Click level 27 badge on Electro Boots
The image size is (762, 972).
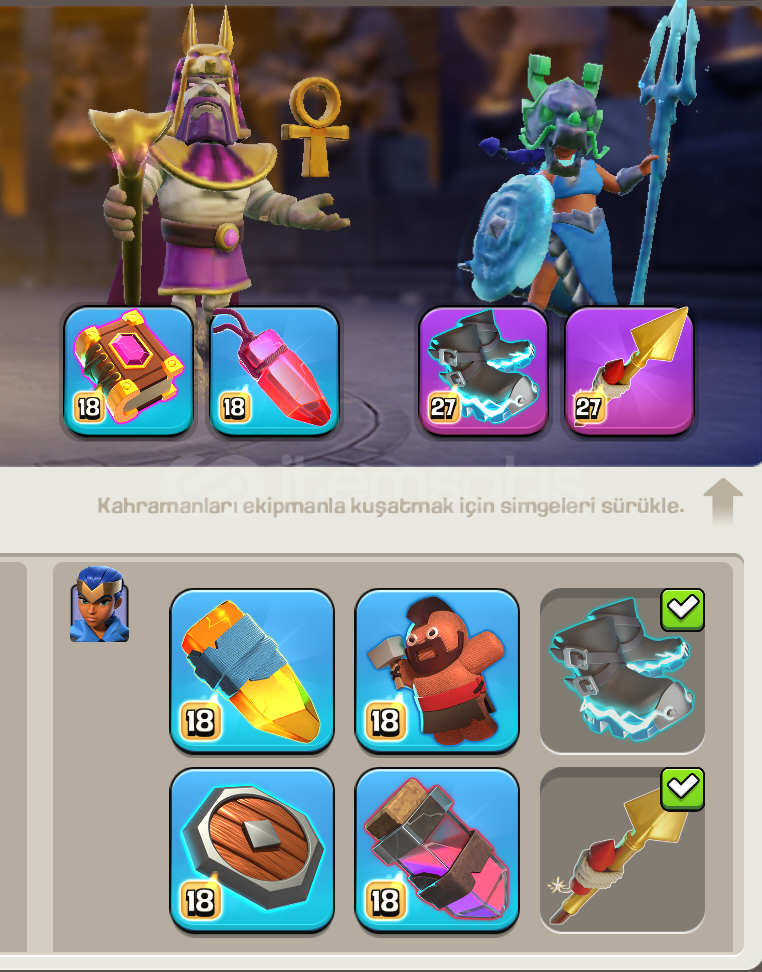pyautogui.click(x=444, y=408)
